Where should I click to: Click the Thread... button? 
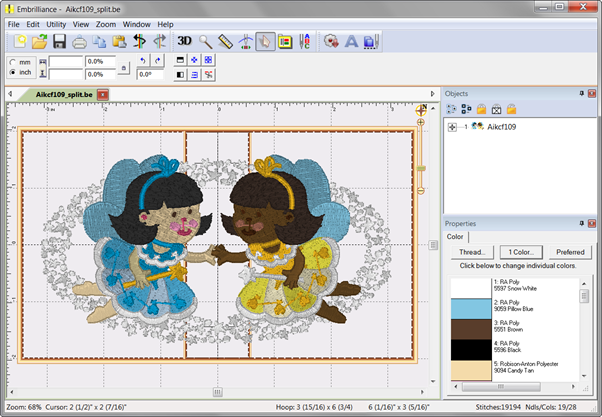pos(471,252)
